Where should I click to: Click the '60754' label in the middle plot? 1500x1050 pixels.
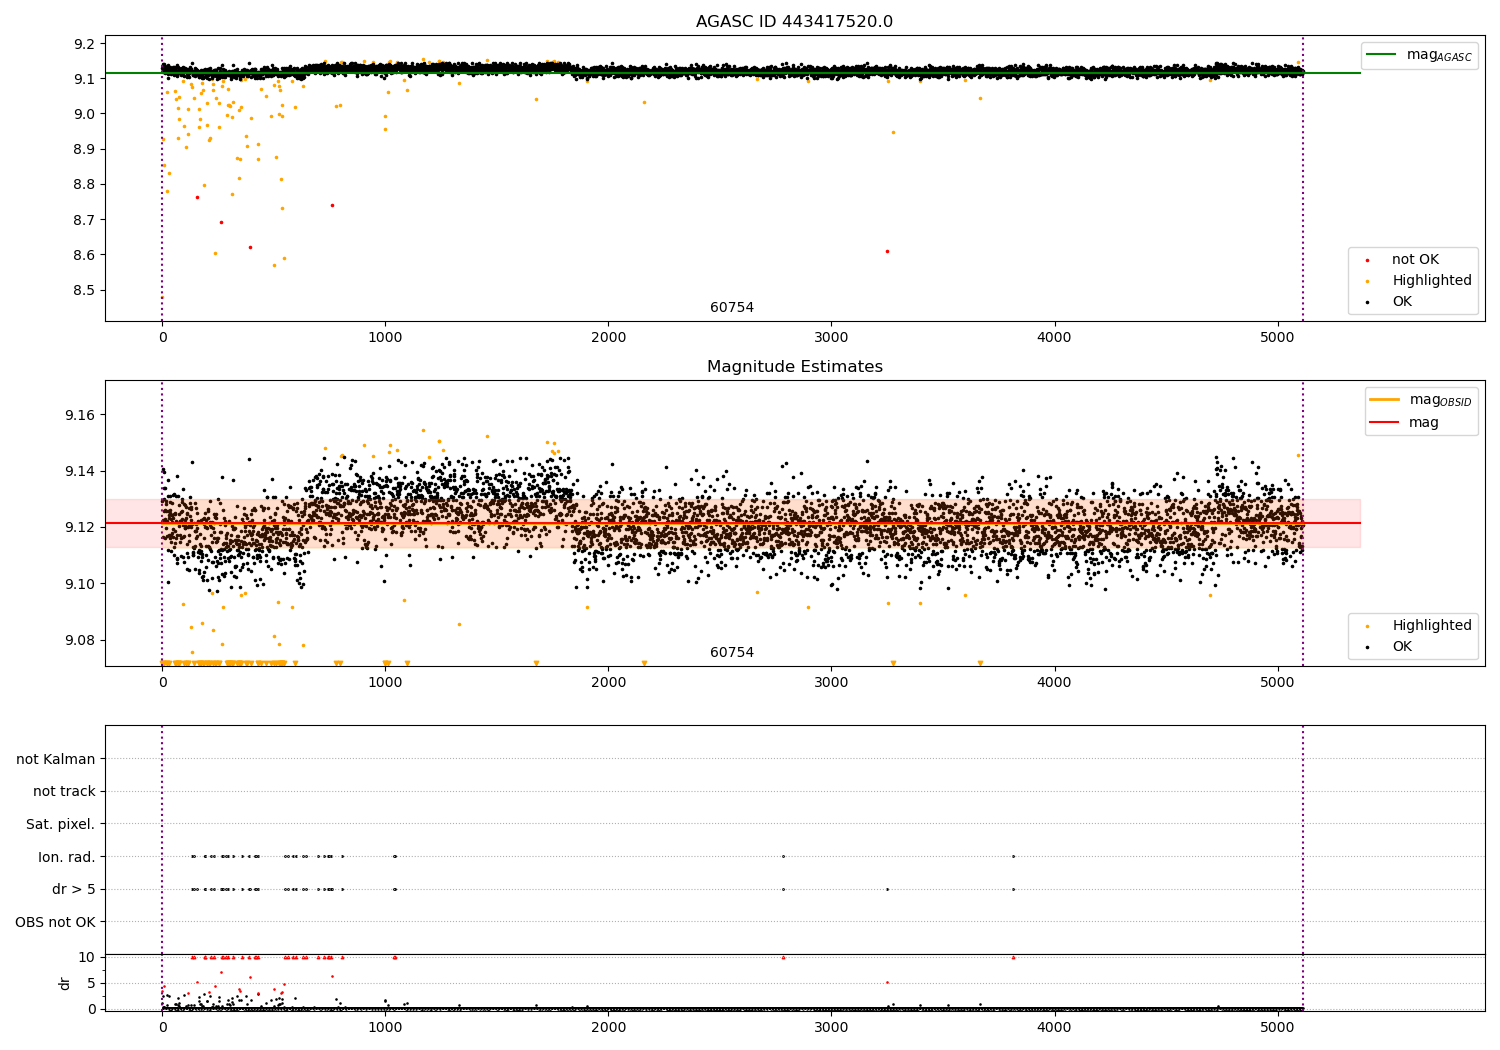(x=732, y=653)
